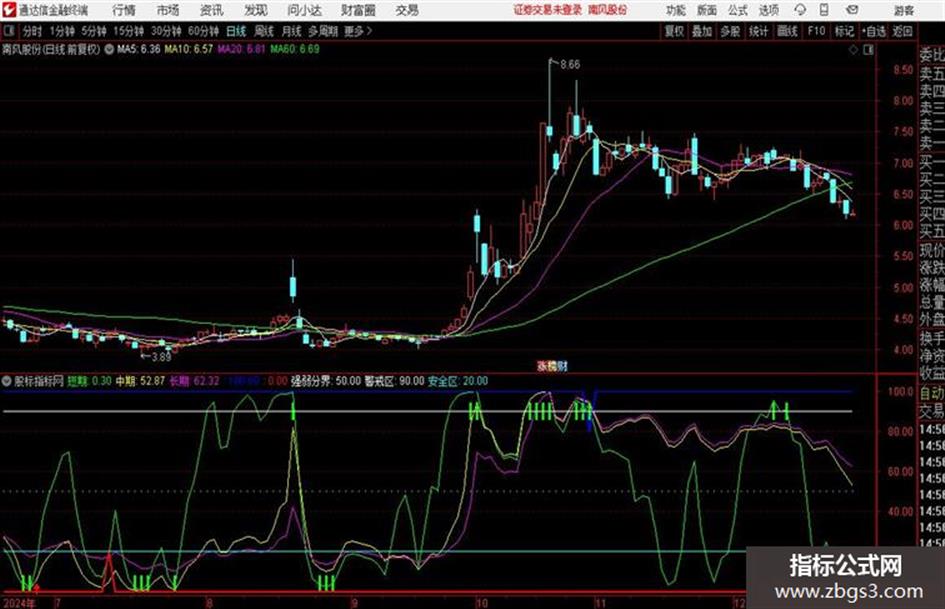Click the 安全区: 20.00 label
Viewport: 945px width, 609px height.
[x=458, y=381]
